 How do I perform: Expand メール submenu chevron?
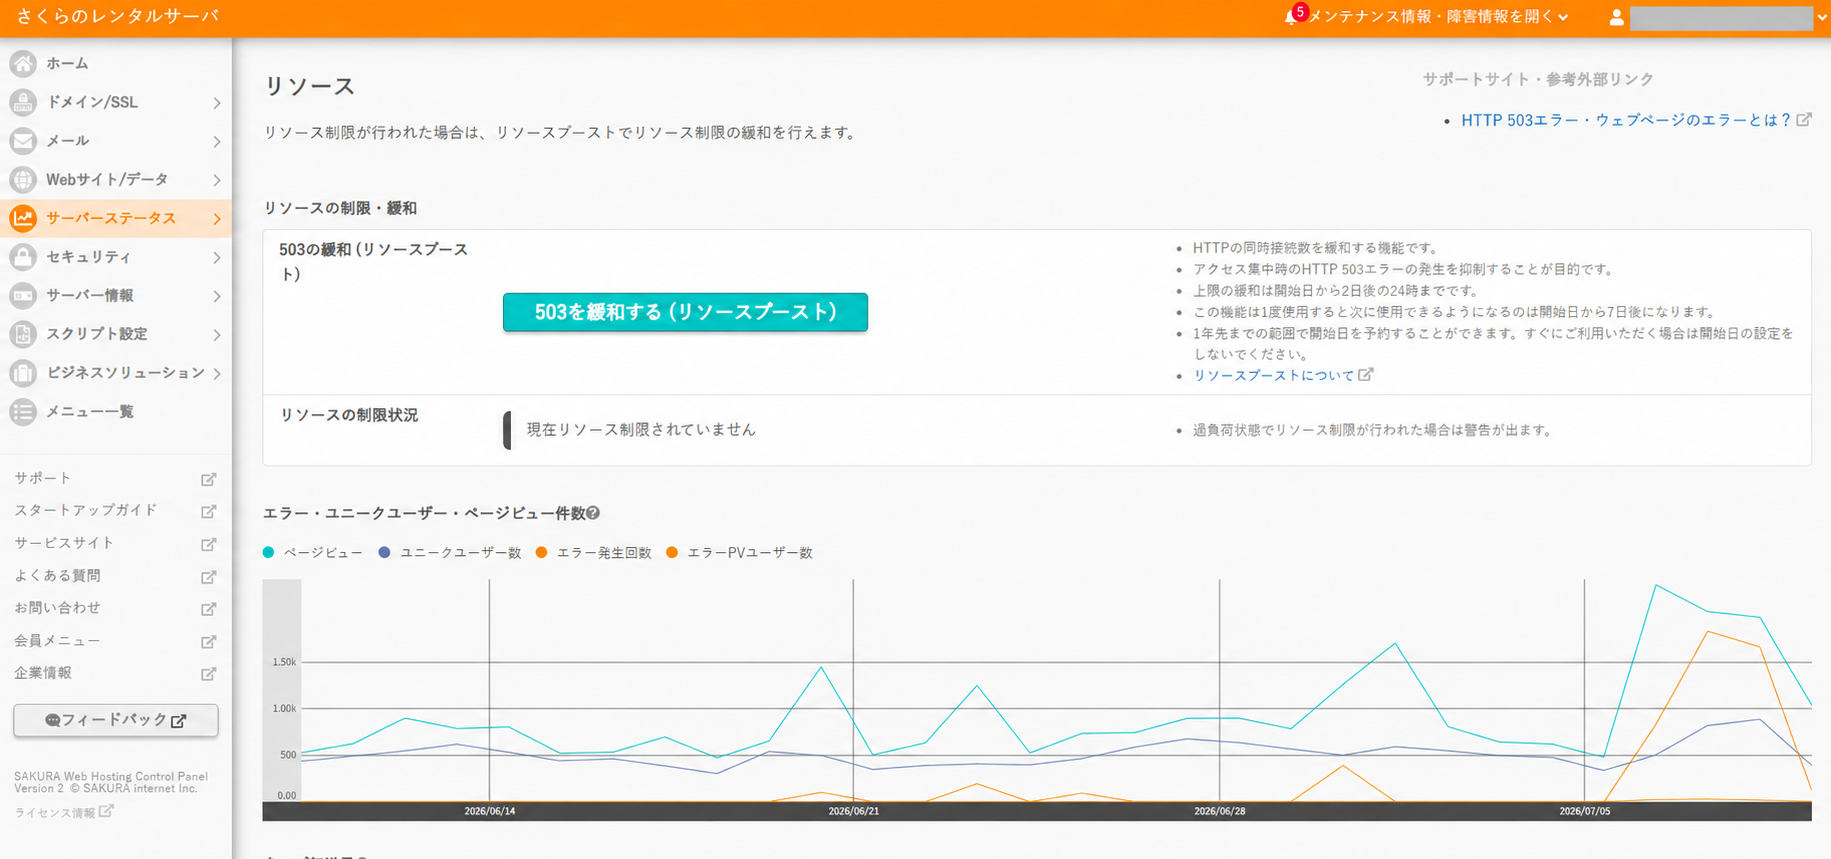(217, 142)
